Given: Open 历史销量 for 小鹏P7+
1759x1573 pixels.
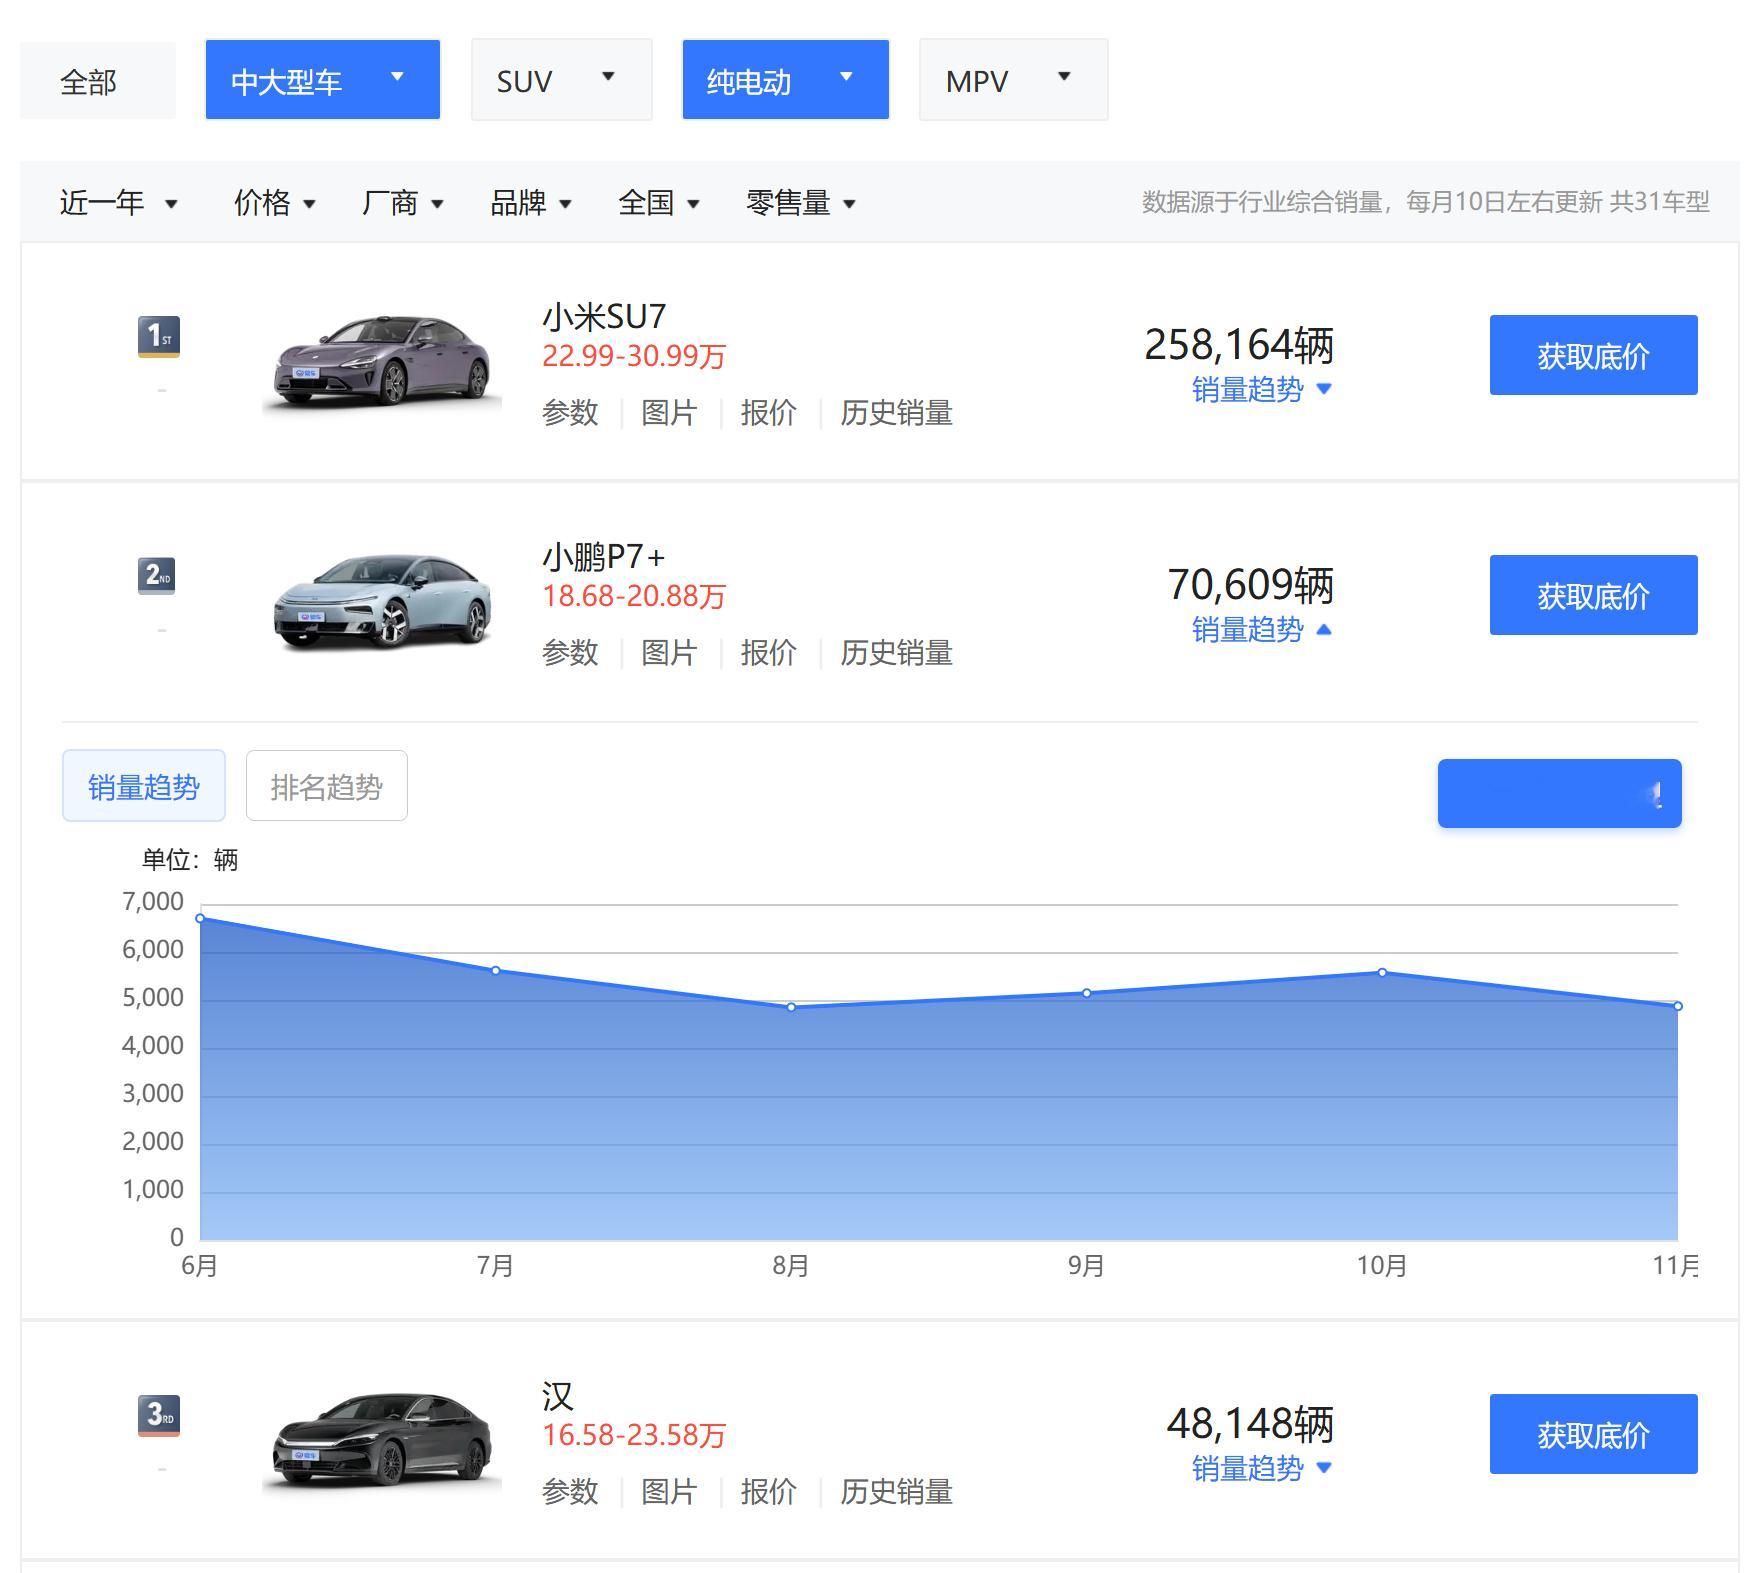Looking at the screenshot, I should tap(896, 653).
